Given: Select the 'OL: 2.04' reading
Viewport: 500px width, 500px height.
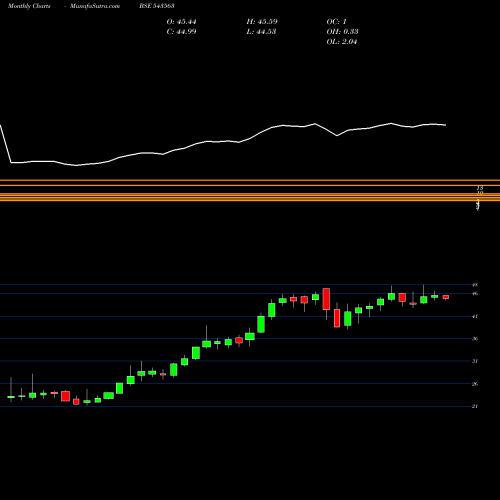Looking at the screenshot, I should tap(342, 42).
